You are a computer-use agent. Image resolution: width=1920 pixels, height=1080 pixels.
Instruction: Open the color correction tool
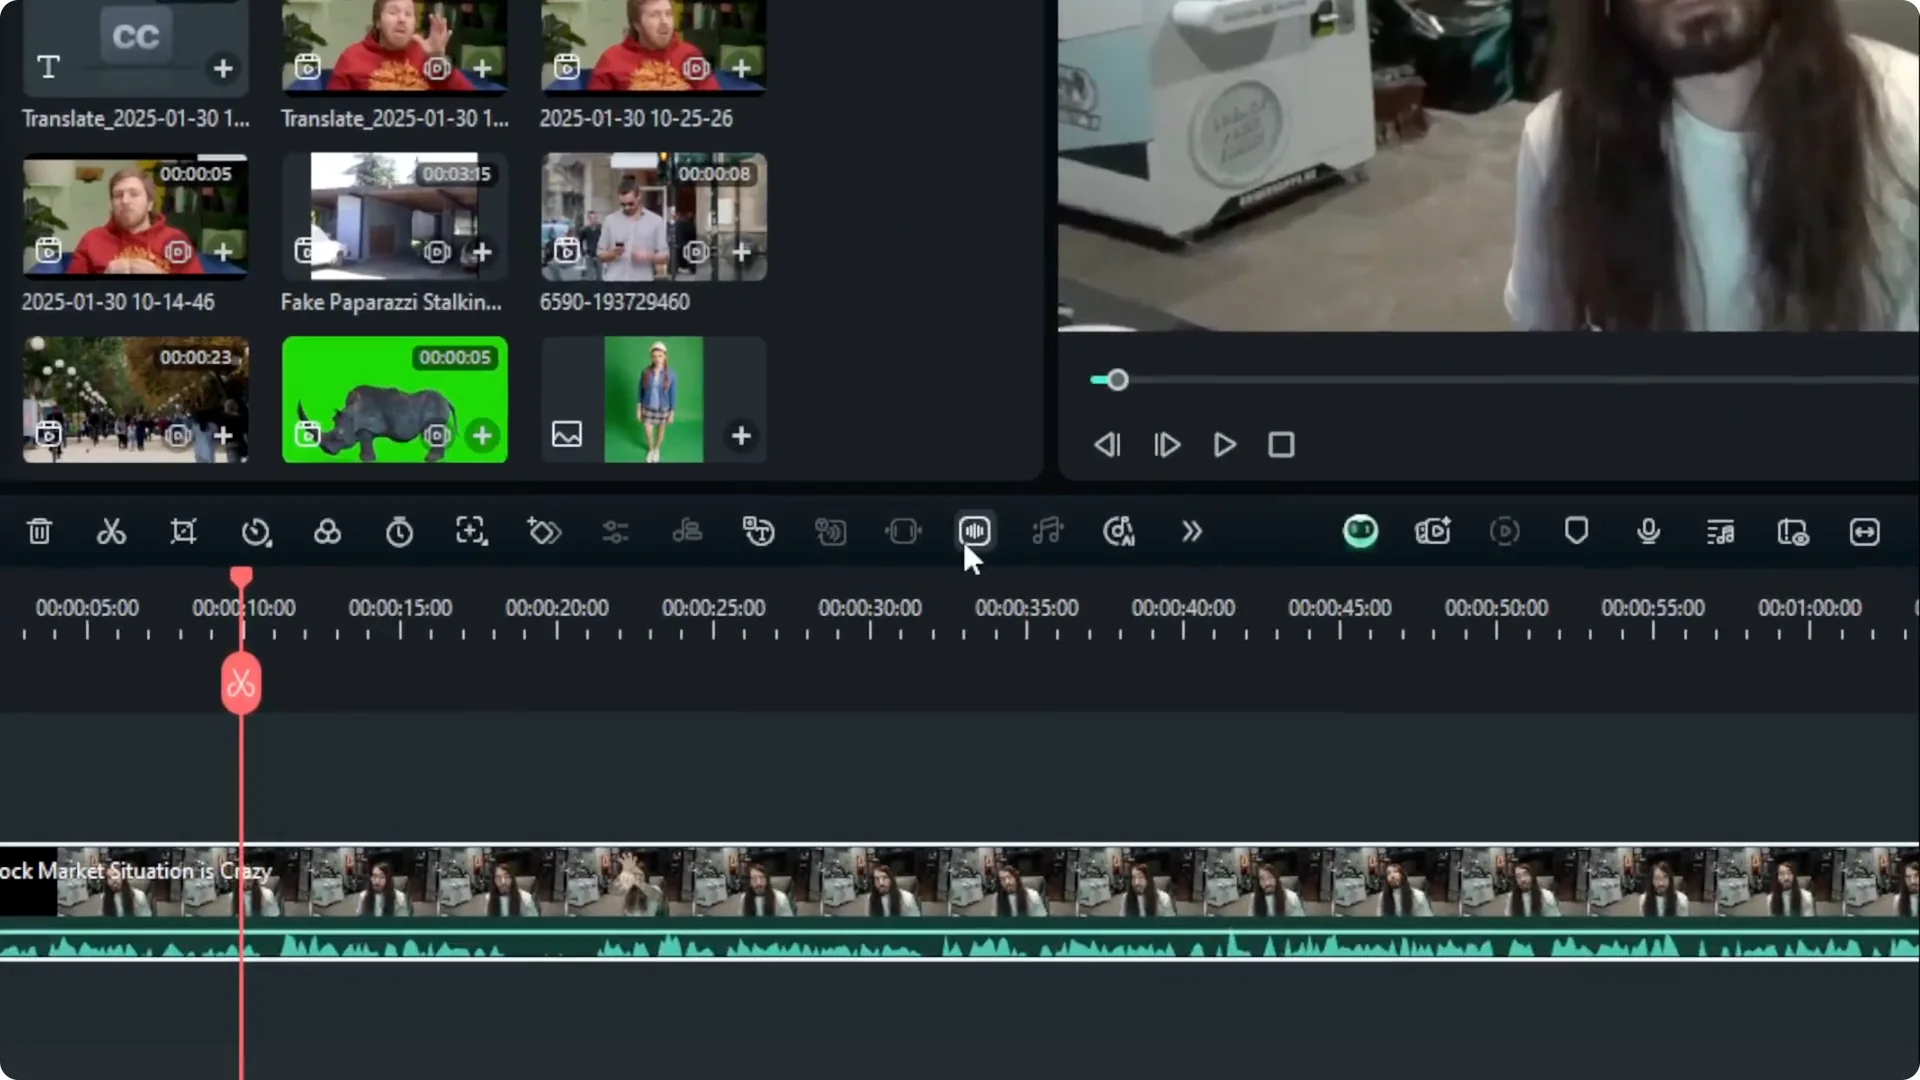[x=328, y=531]
